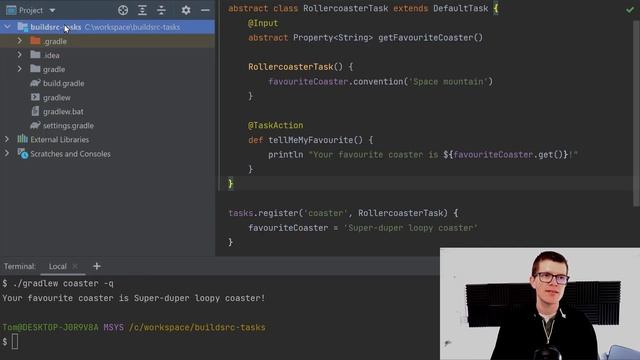Image resolution: width=640 pixels, height=360 pixels.
Task: Add a new terminal session tab
Action: pyautogui.click(x=96, y=266)
